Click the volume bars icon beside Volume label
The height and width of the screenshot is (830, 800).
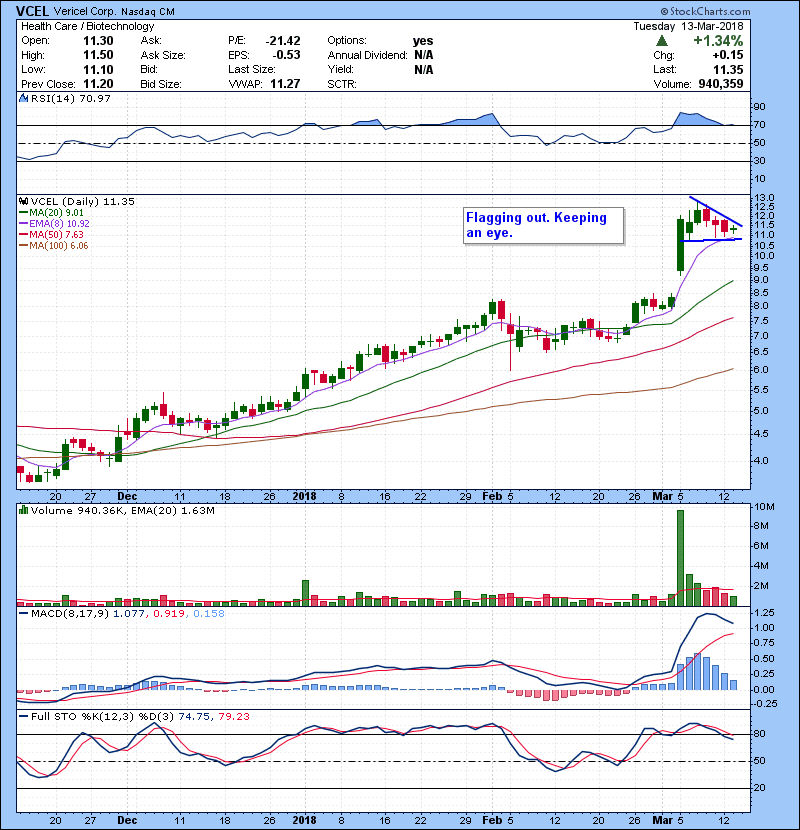point(23,510)
